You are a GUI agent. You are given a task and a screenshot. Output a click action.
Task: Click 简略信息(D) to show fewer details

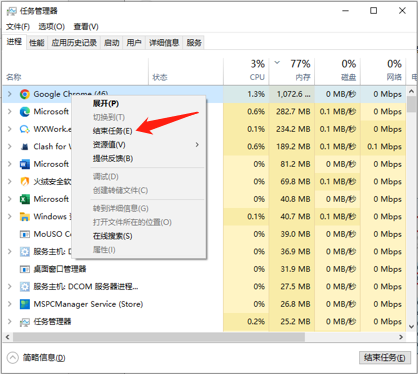point(44,358)
